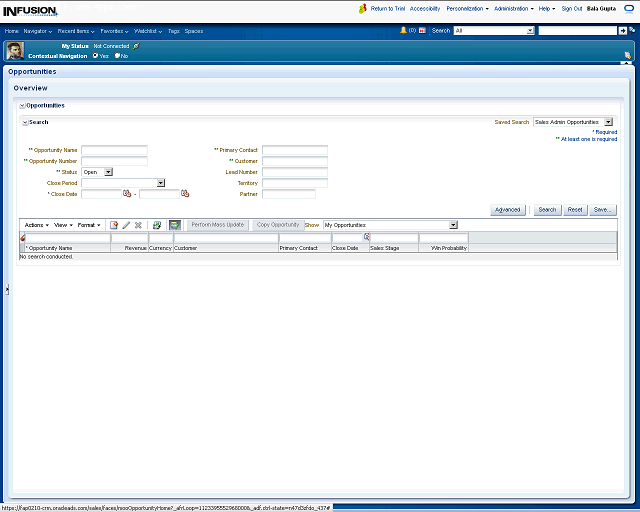This screenshot has height=512, width=640.
Task: Click the global search go arrow icon
Action: click(x=622, y=31)
